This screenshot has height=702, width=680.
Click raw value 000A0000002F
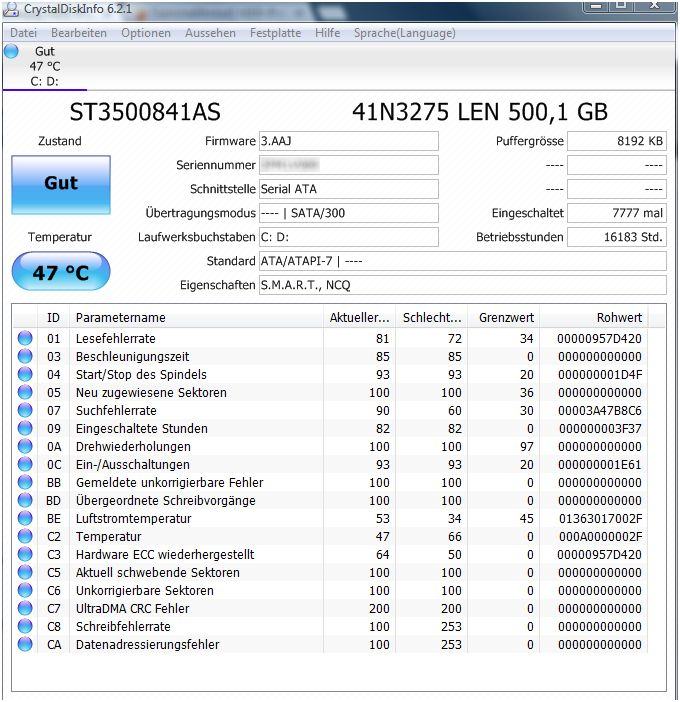(x=600, y=536)
